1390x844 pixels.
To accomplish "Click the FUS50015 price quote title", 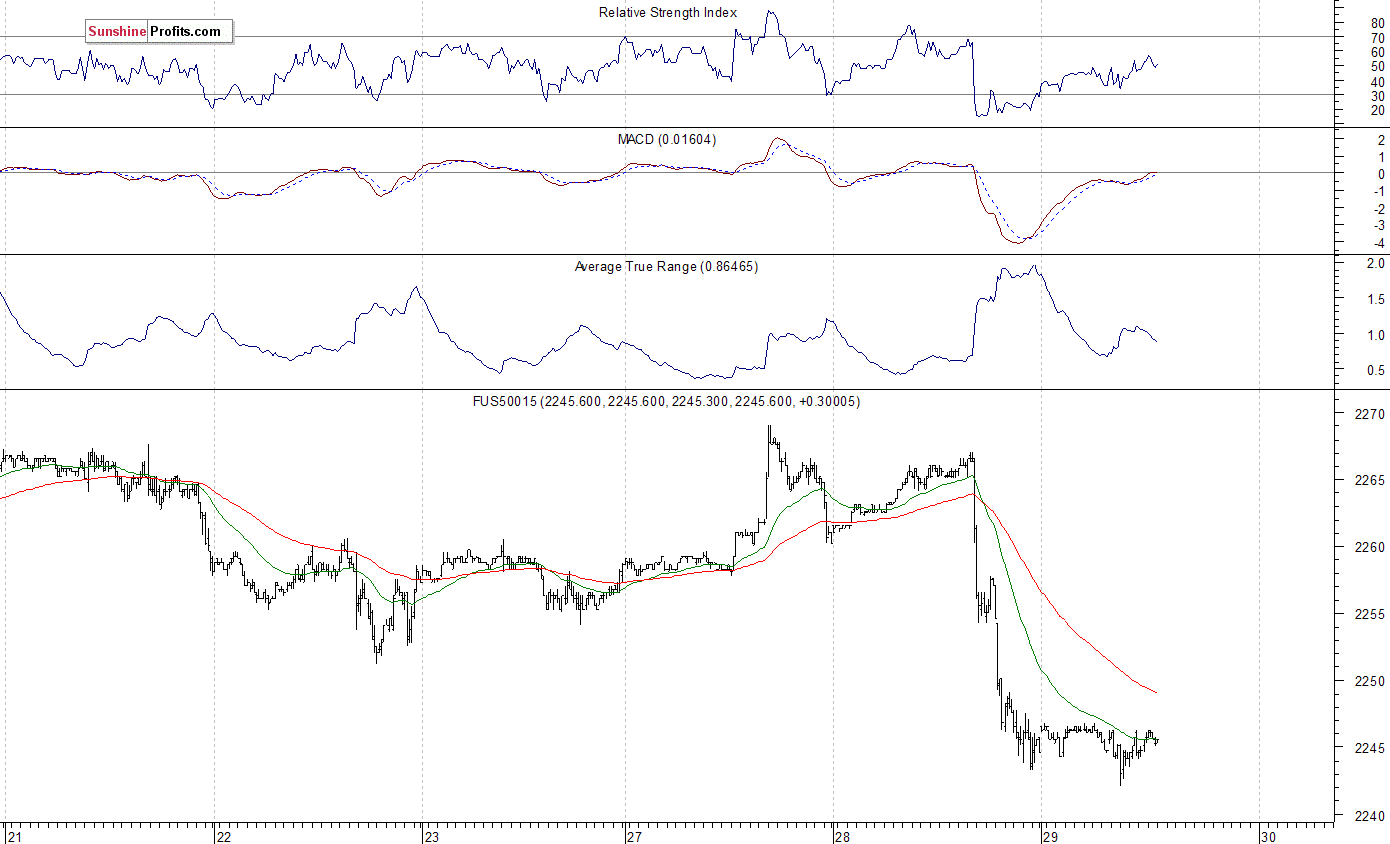I will coord(666,402).
